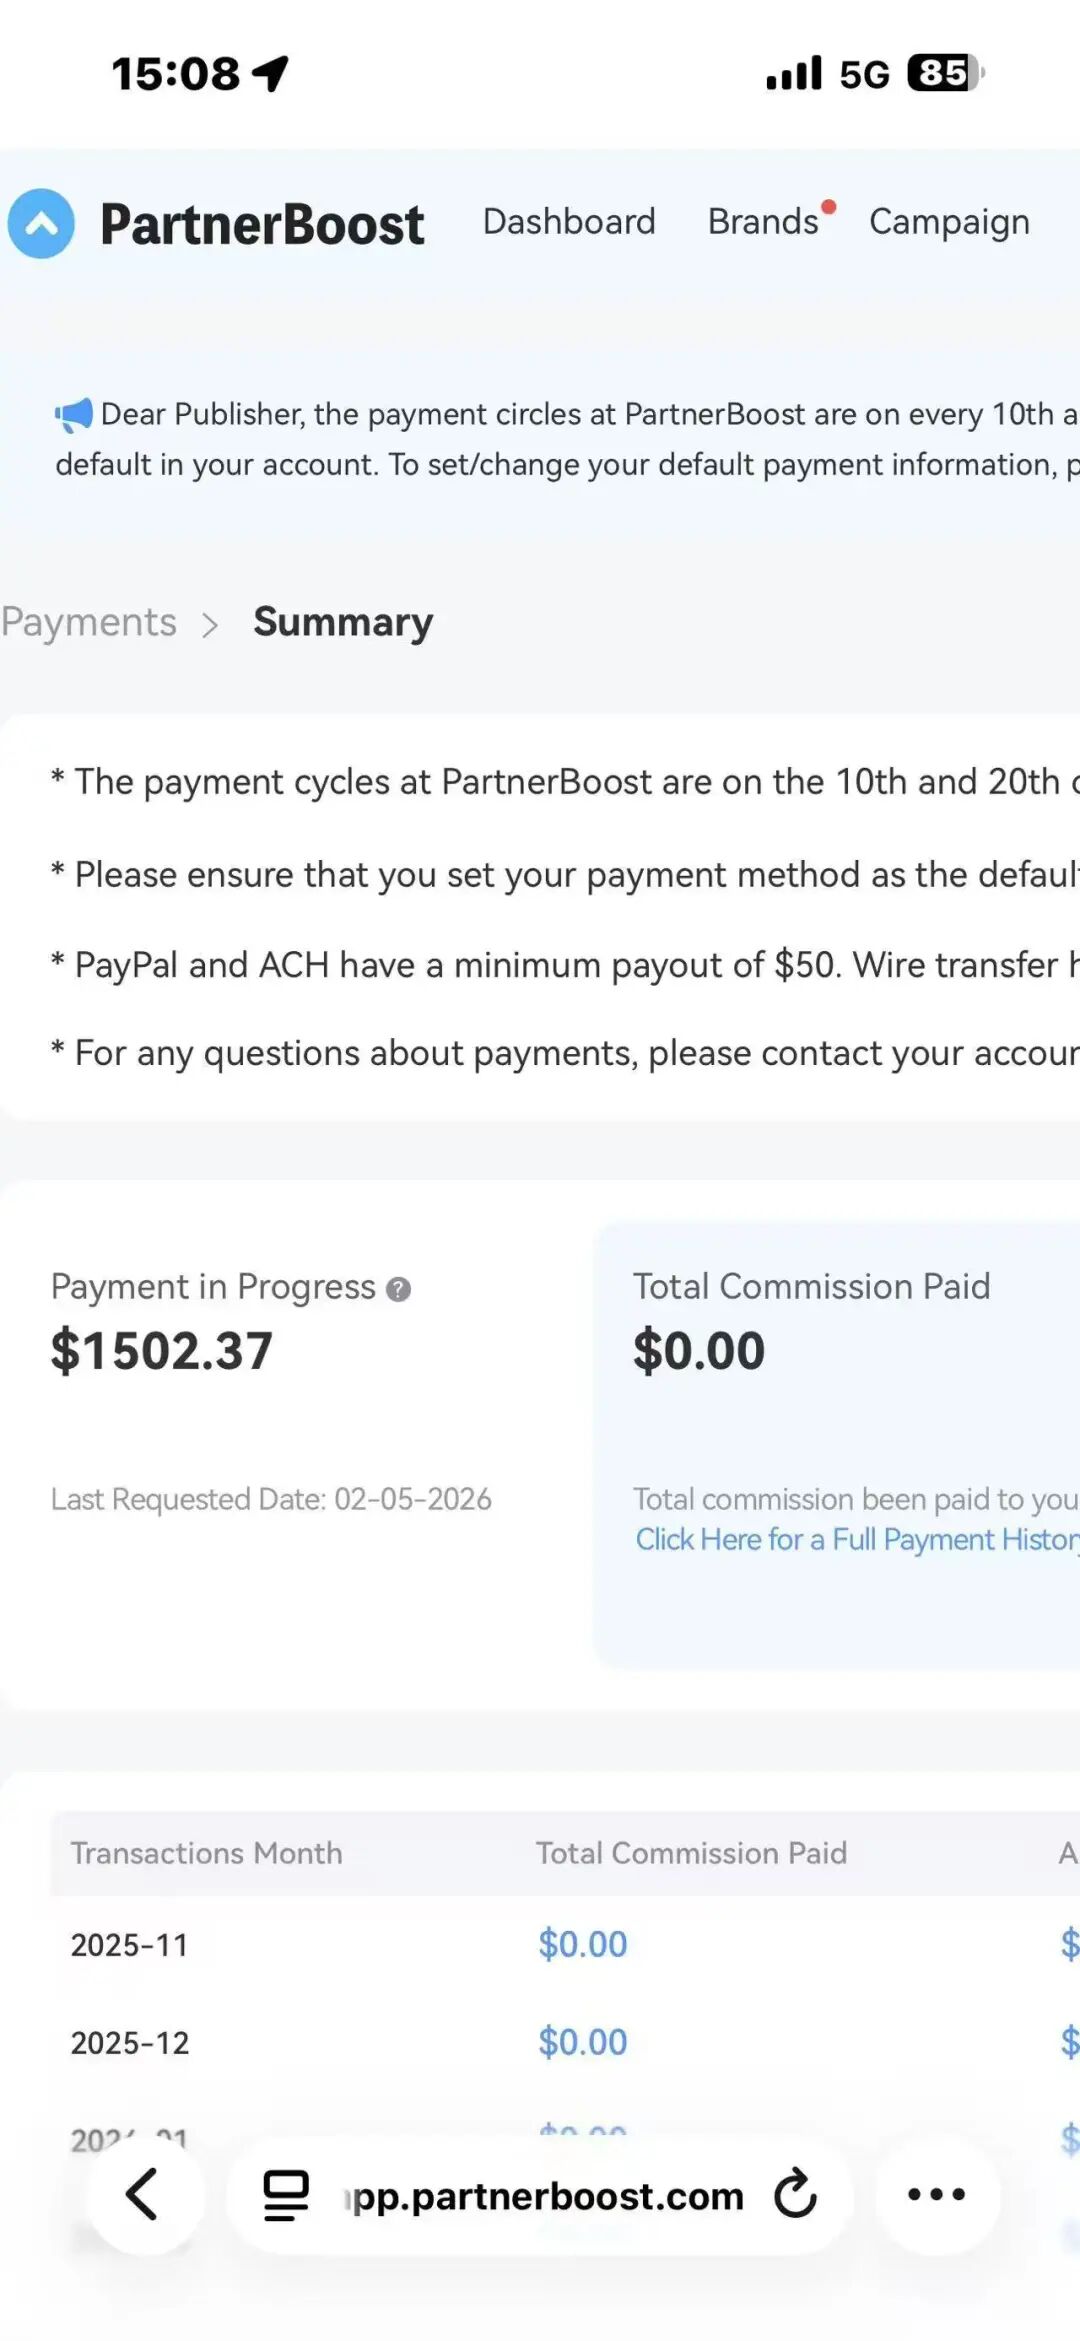Open the Full Payment History link
The width and height of the screenshot is (1080, 2341).
pyautogui.click(x=857, y=1539)
